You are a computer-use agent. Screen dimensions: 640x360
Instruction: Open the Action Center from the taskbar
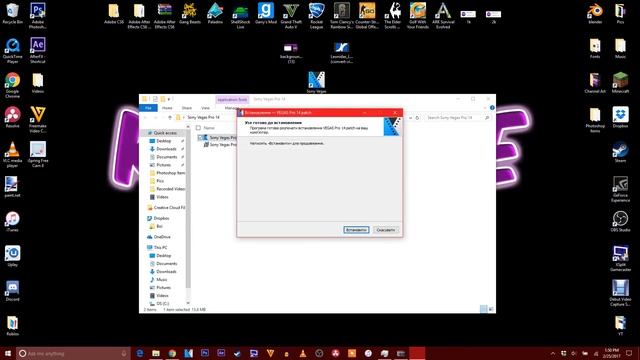[629, 353]
